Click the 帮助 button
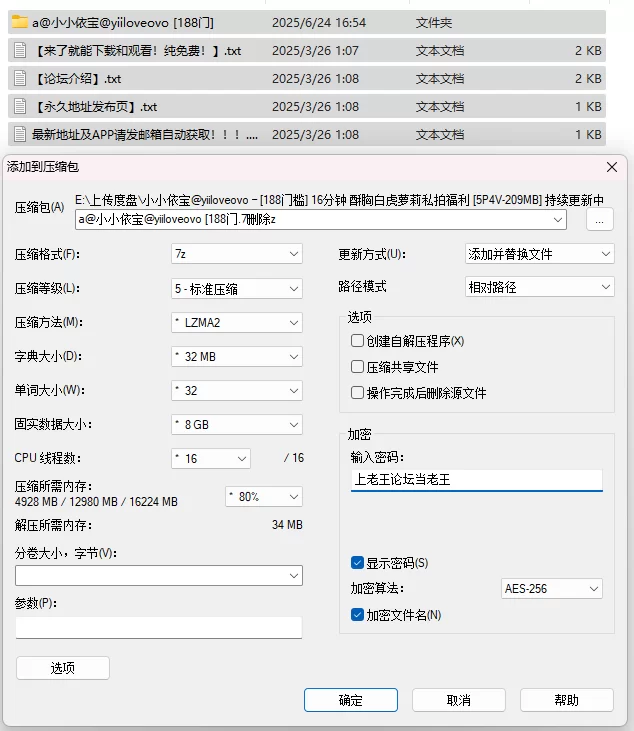 coord(566,700)
